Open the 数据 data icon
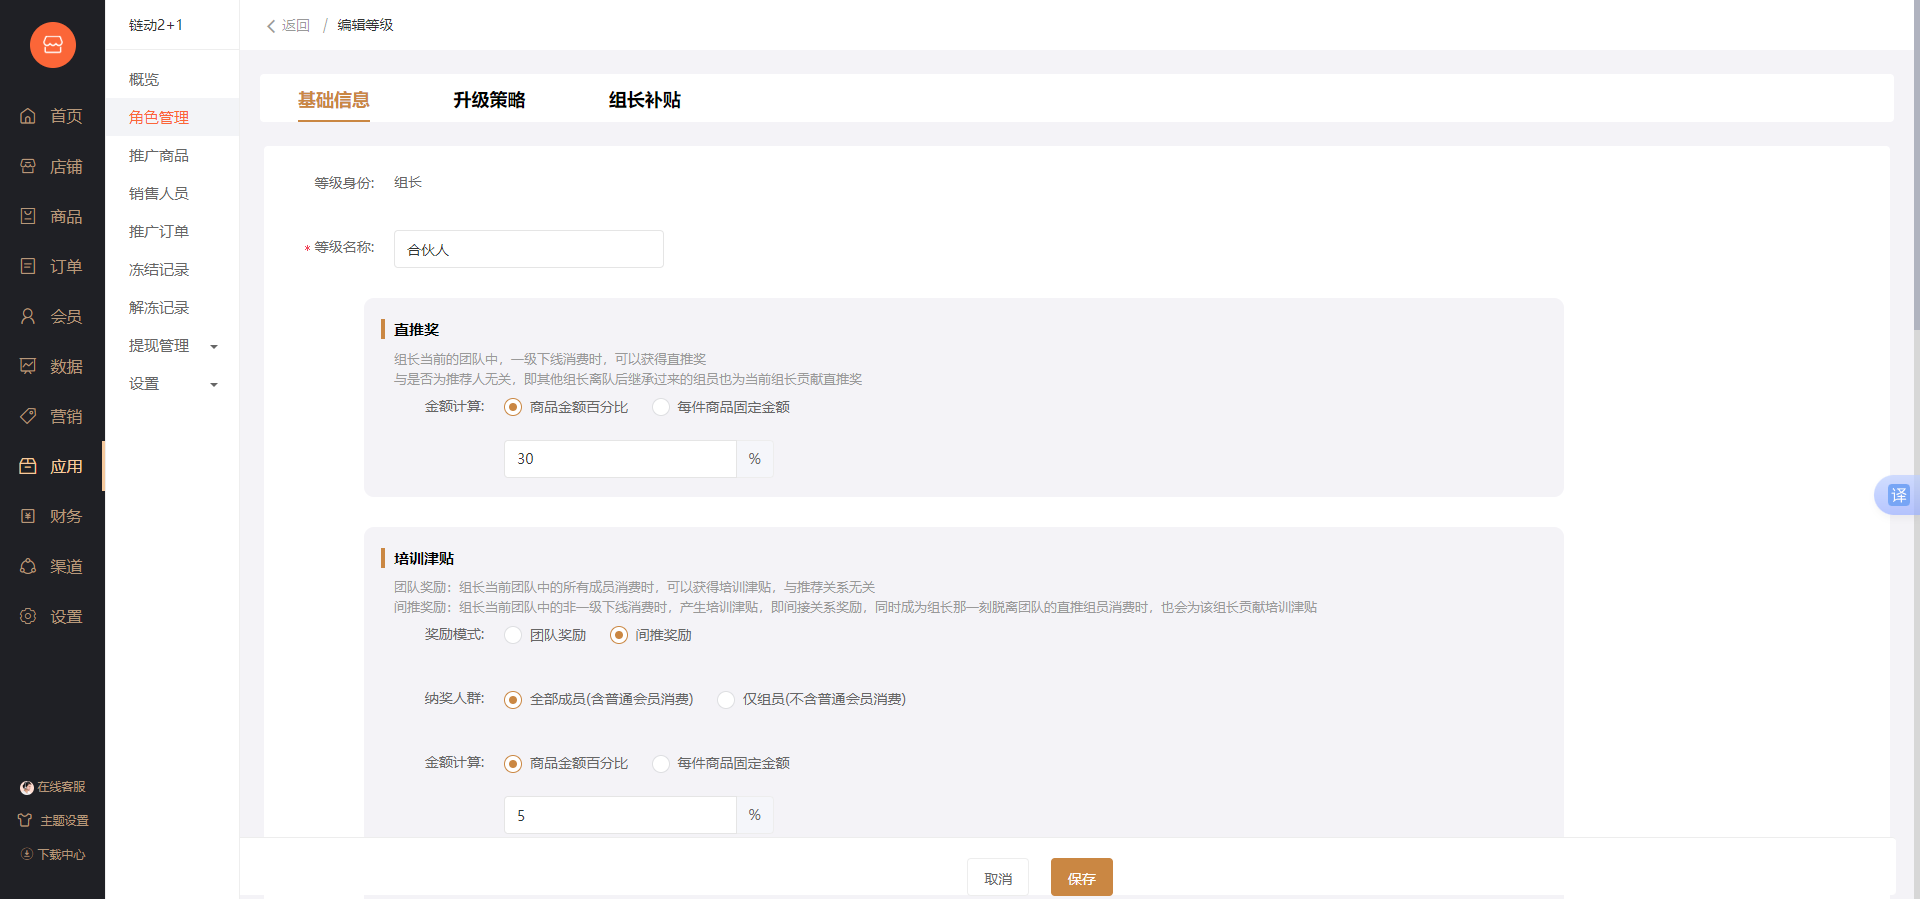Screen dimensions: 1920x899 tap(28, 366)
